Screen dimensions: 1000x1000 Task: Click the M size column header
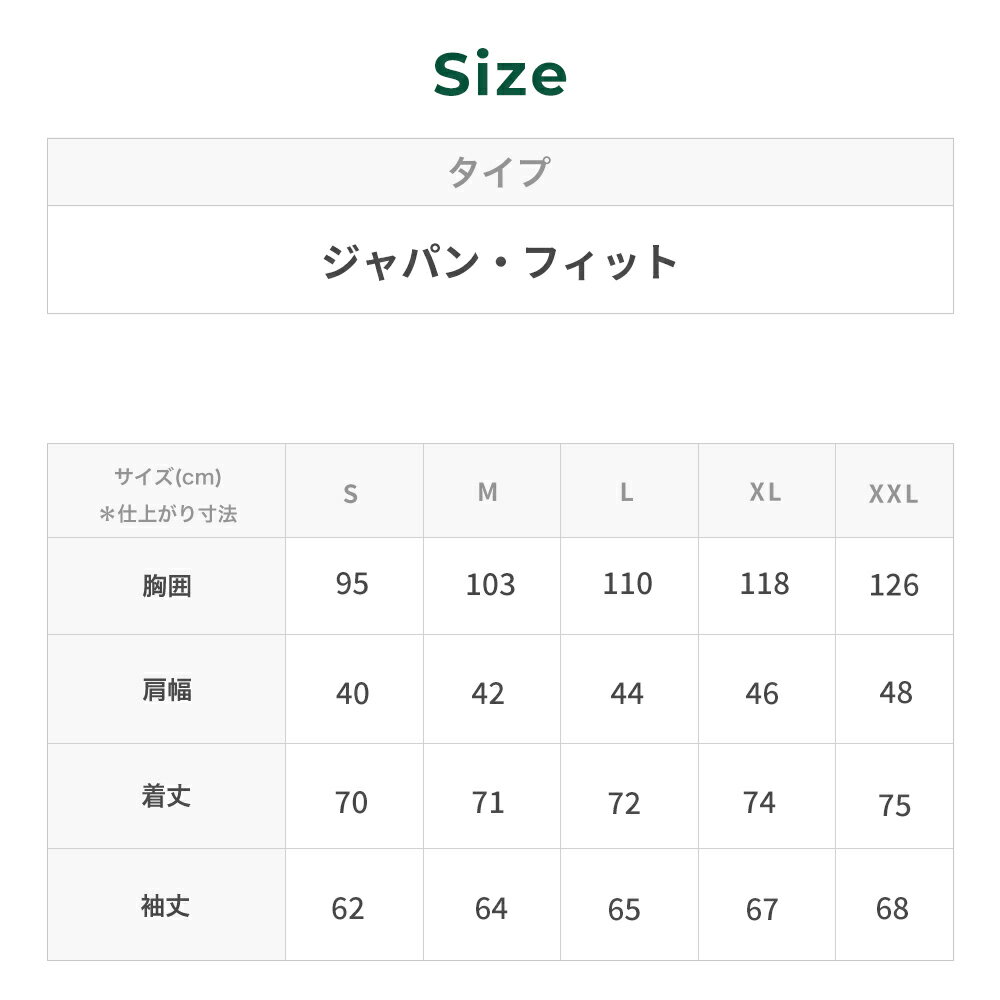pos(488,492)
